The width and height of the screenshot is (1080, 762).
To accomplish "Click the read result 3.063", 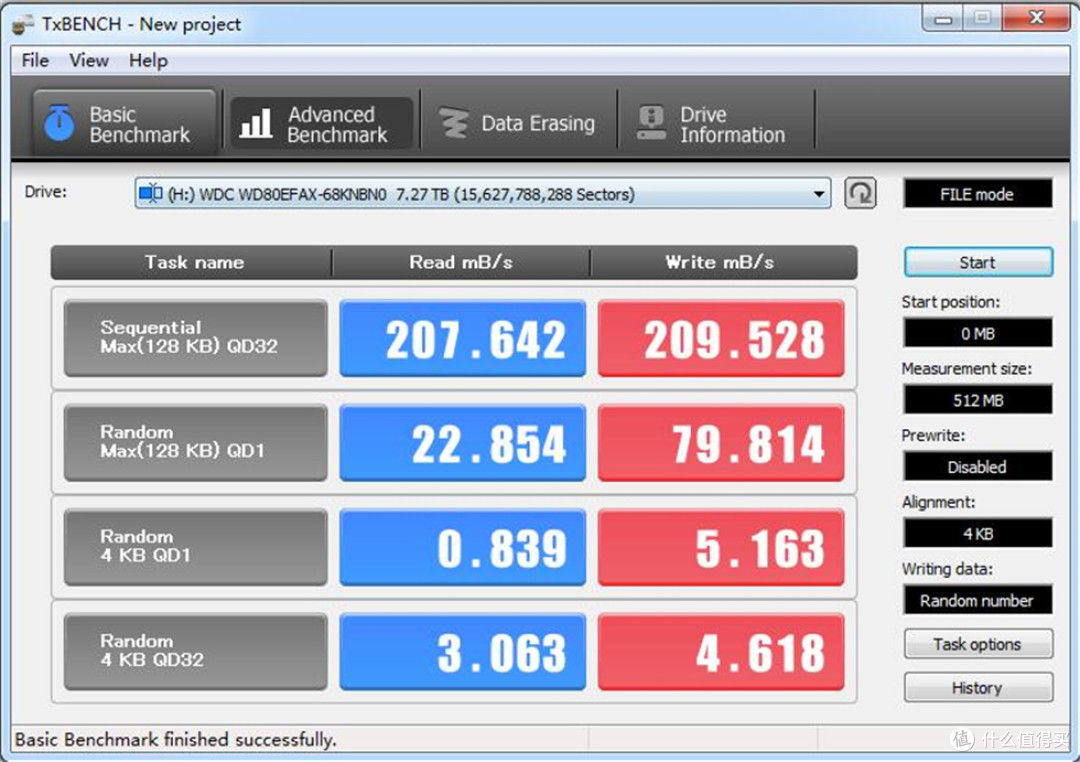I will [462, 652].
